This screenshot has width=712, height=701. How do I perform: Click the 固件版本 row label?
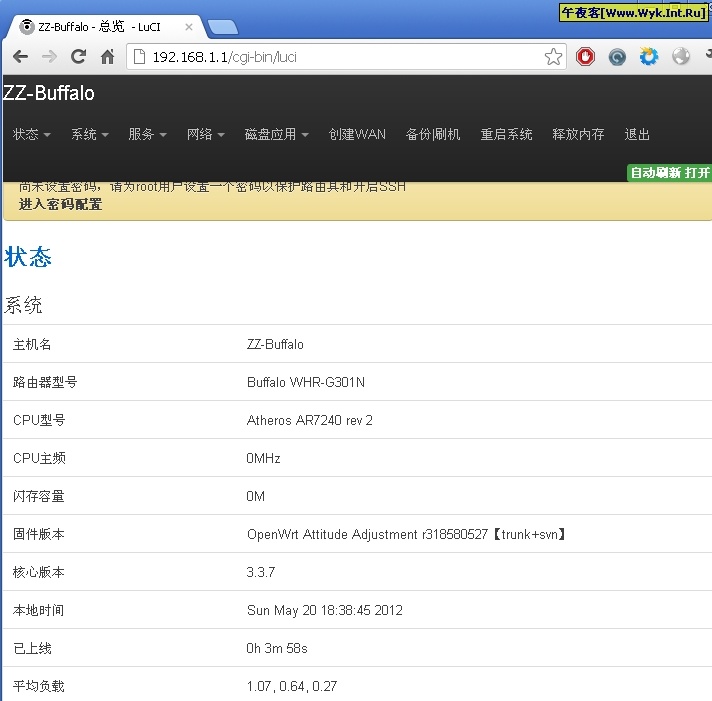point(39,534)
